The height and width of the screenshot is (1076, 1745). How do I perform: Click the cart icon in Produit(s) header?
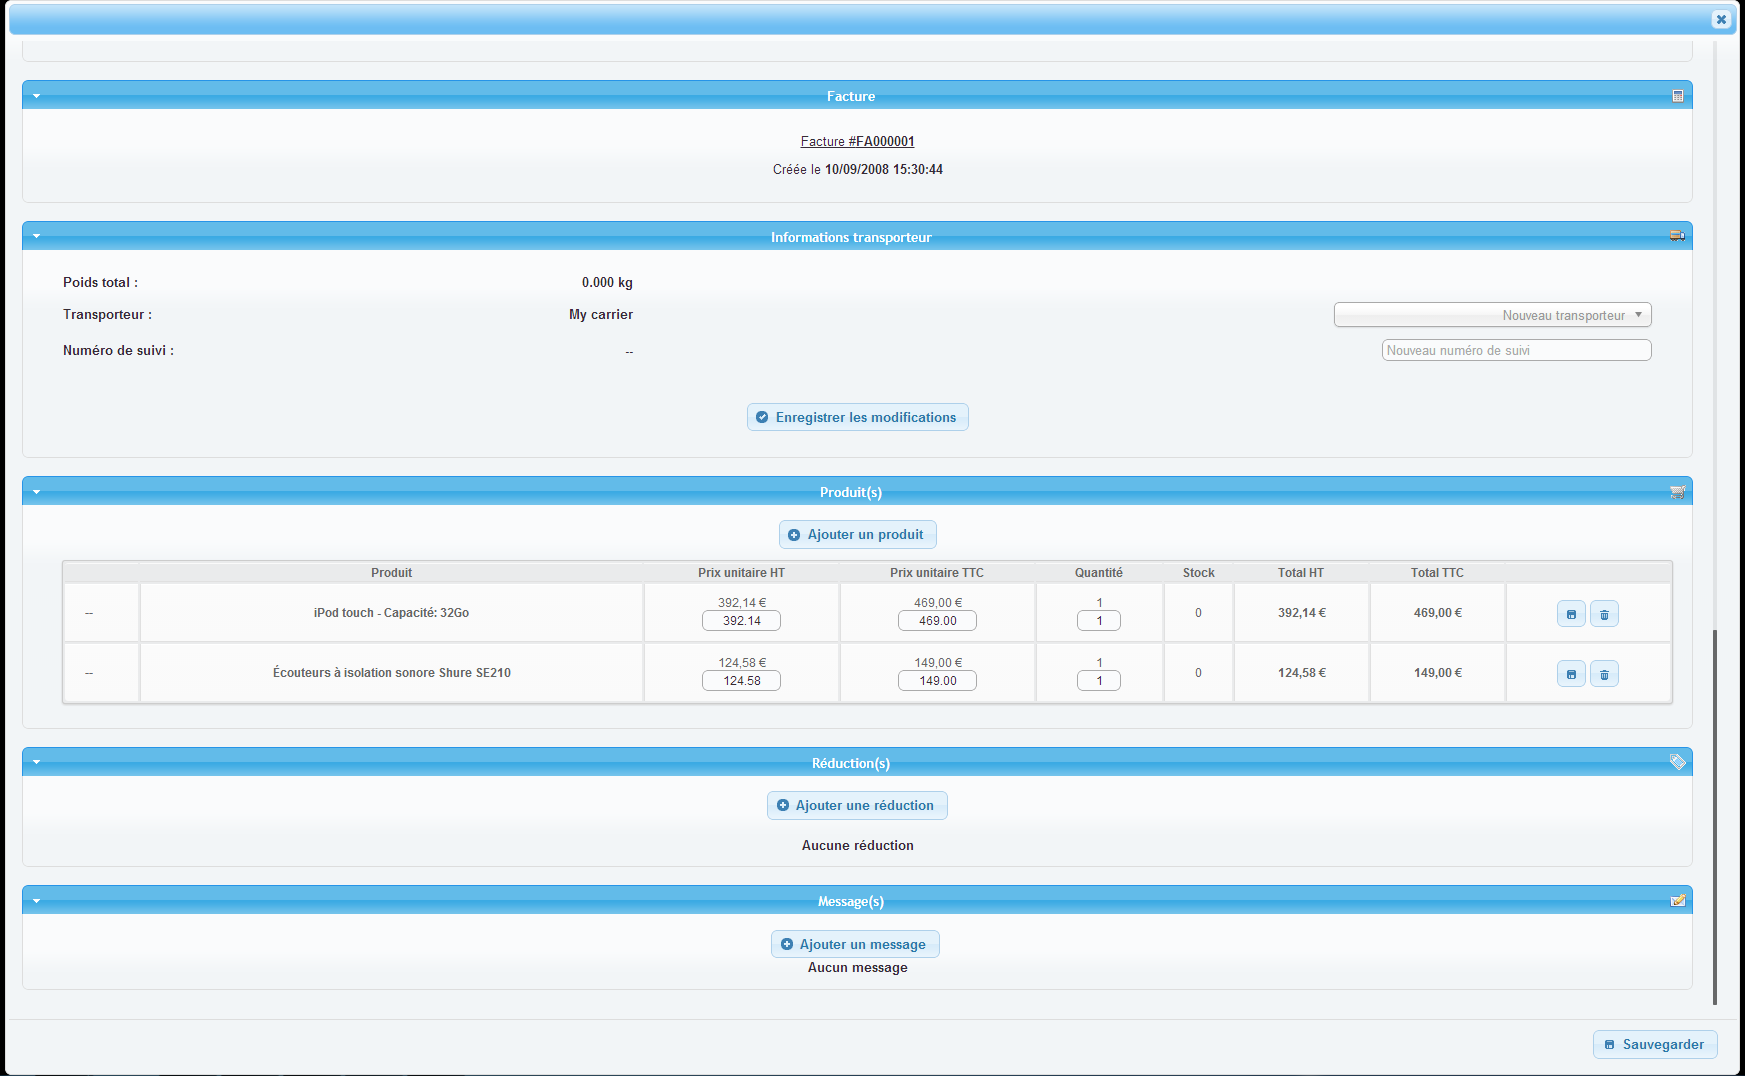click(x=1677, y=491)
